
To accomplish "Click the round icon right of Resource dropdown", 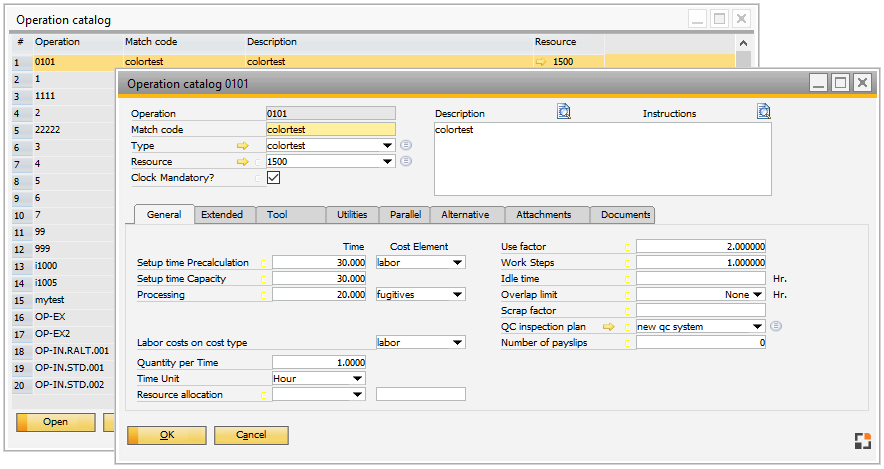I will [406, 162].
